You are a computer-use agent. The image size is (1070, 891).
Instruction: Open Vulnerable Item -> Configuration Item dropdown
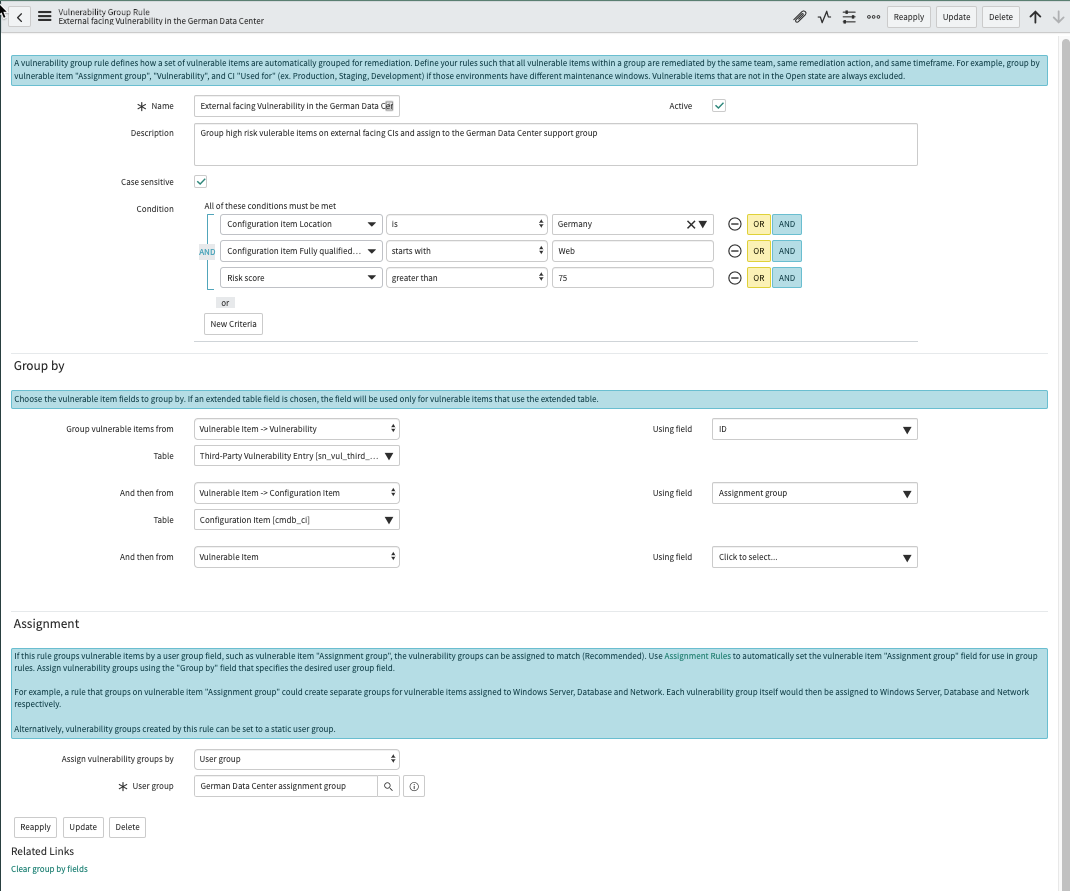pos(297,493)
